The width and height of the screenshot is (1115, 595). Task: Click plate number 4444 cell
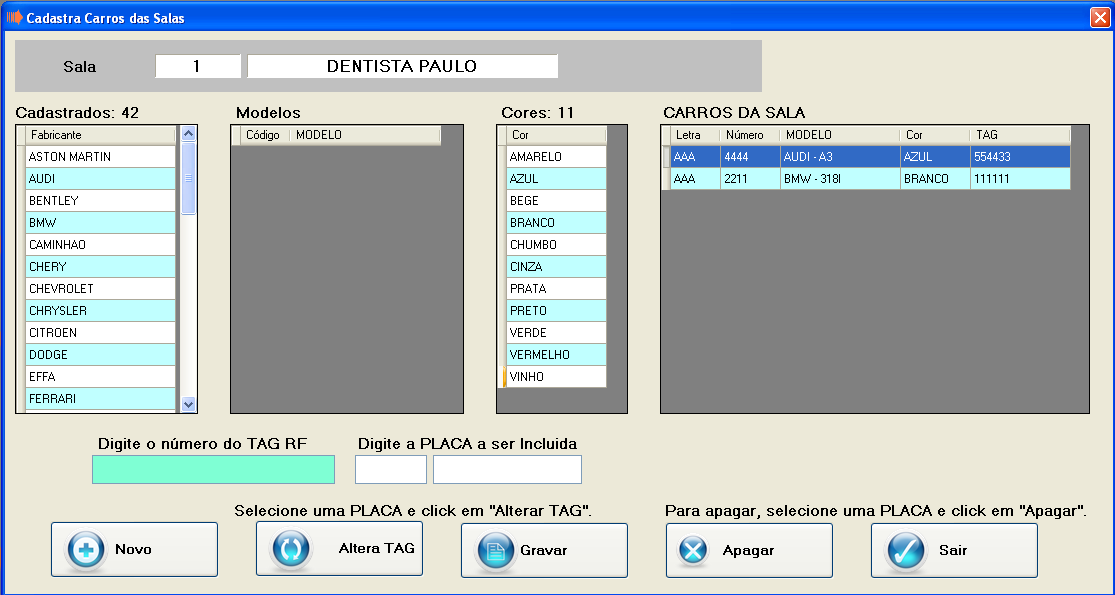(750, 156)
